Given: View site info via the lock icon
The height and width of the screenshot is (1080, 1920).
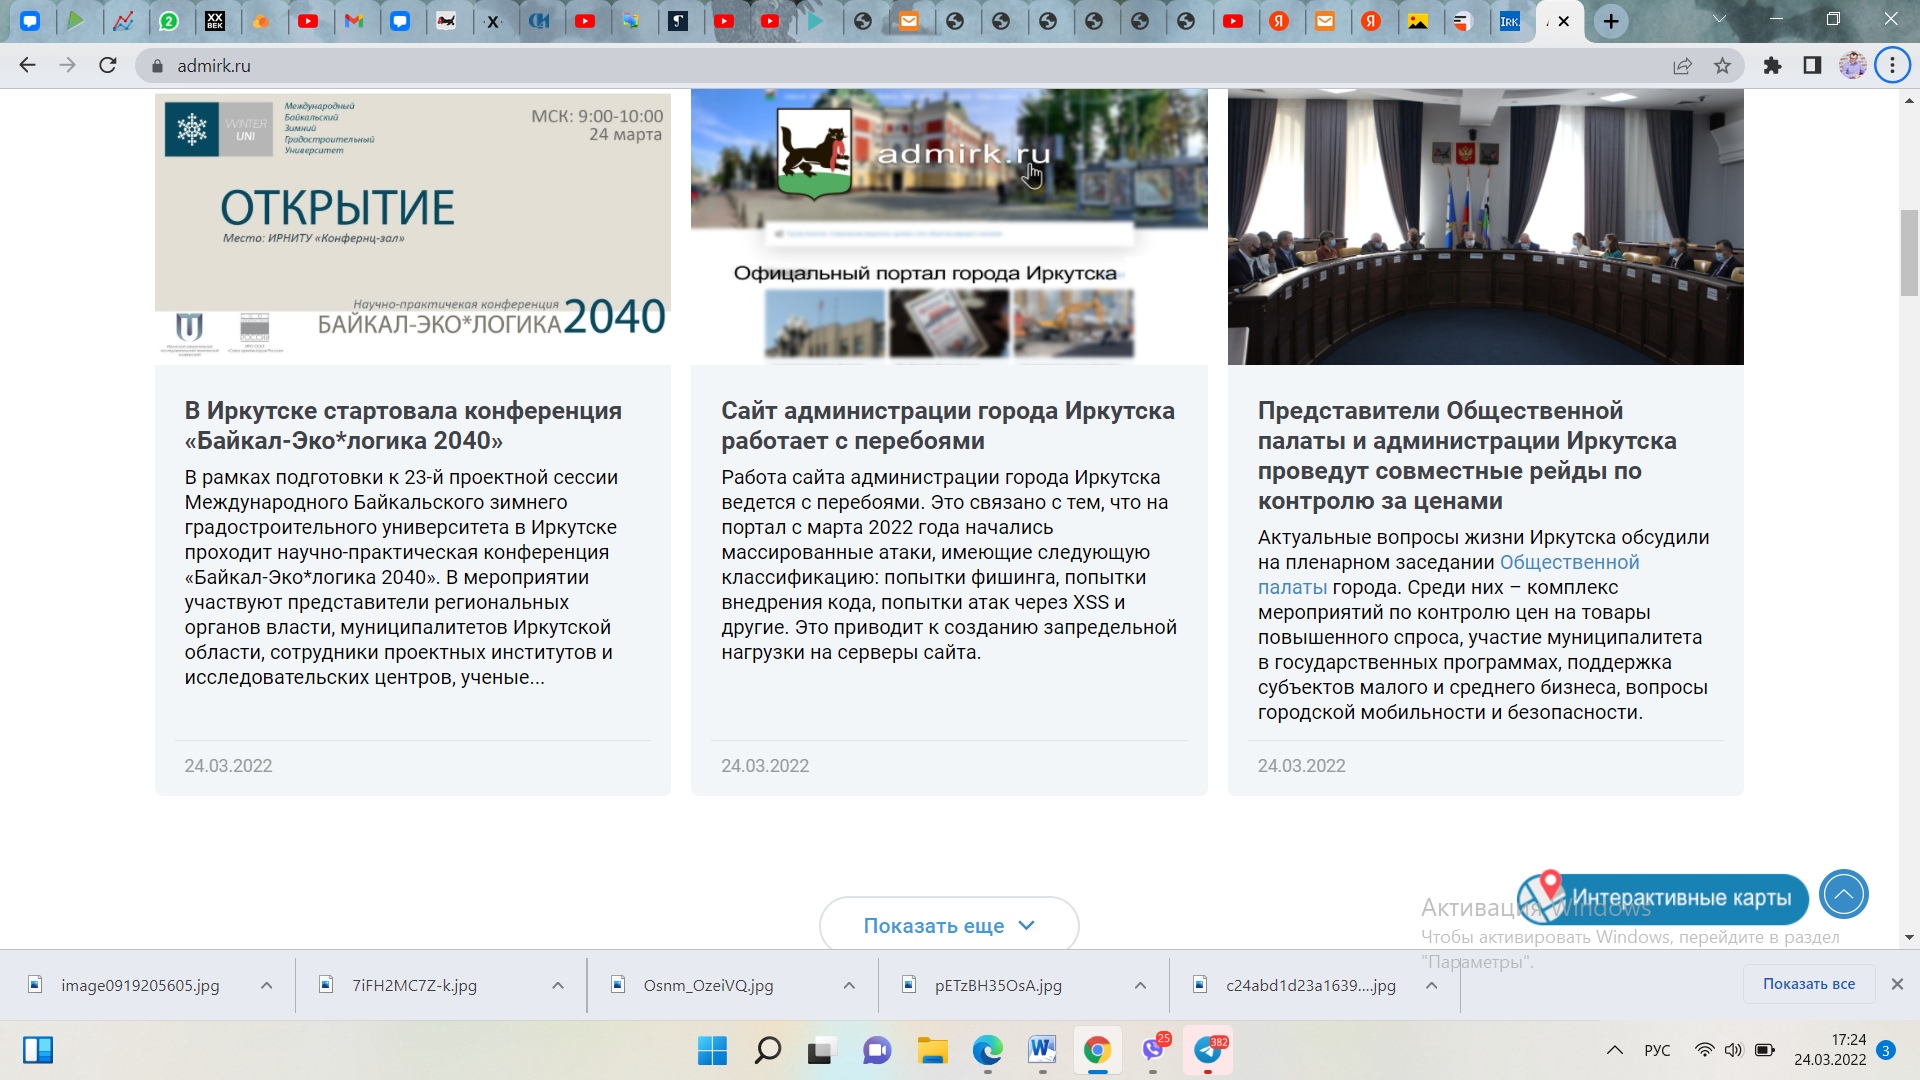Looking at the screenshot, I should pyautogui.click(x=156, y=66).
